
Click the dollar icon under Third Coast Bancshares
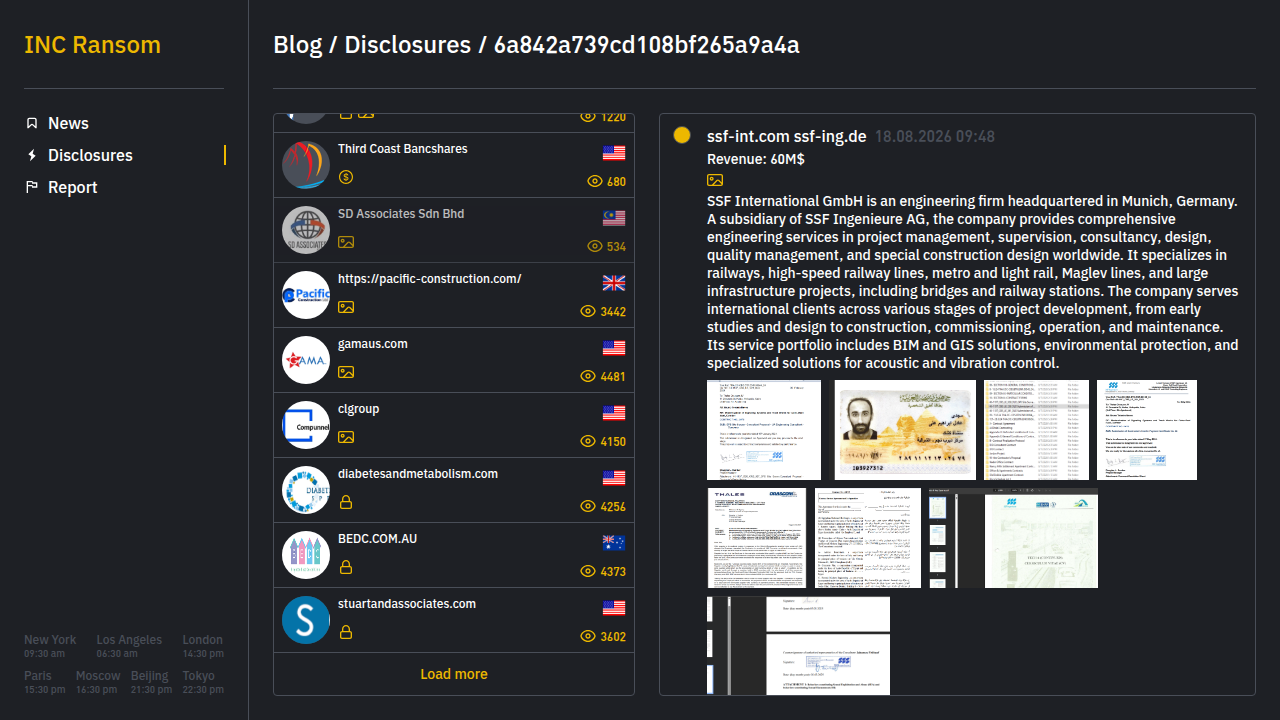pyautogui.click(x=346, y=177)
